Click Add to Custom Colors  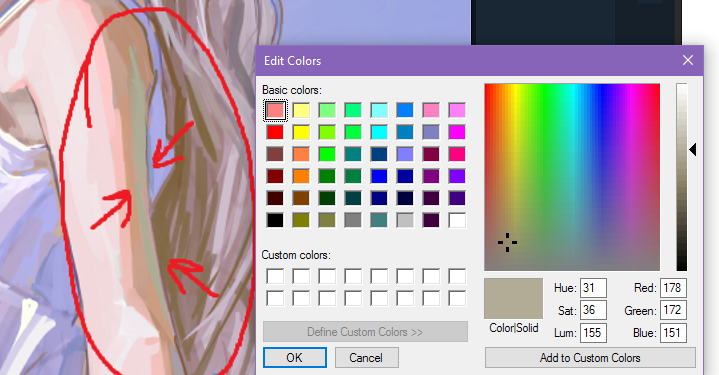coord(590,358)
